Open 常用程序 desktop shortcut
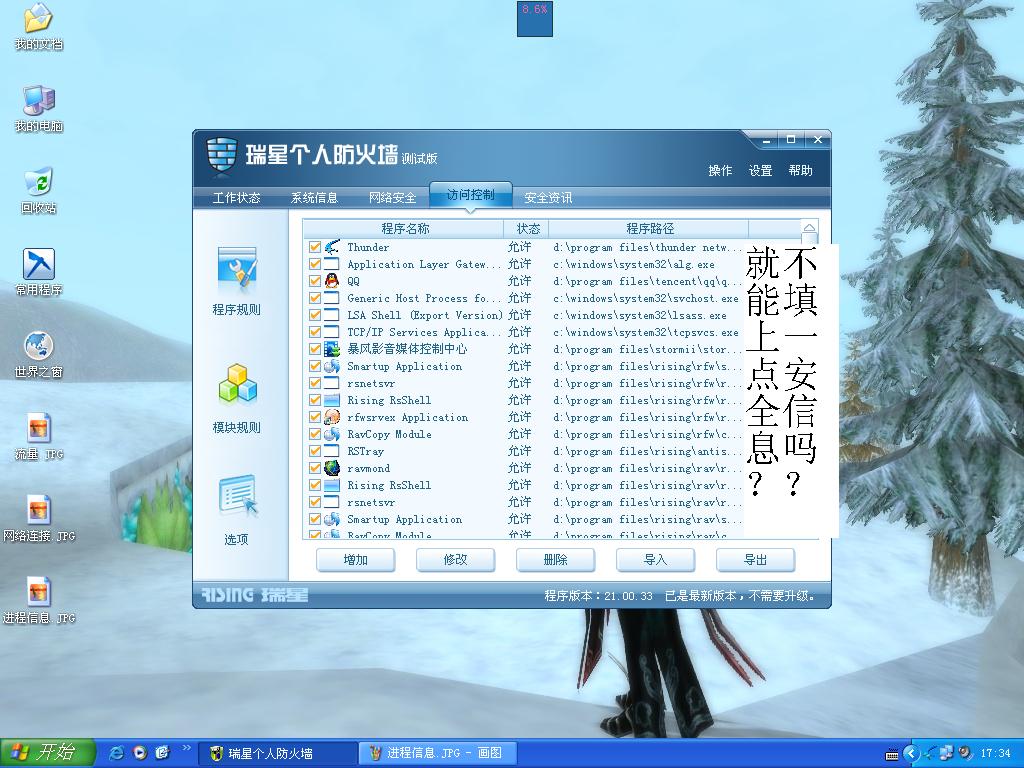 coord(39,272)
